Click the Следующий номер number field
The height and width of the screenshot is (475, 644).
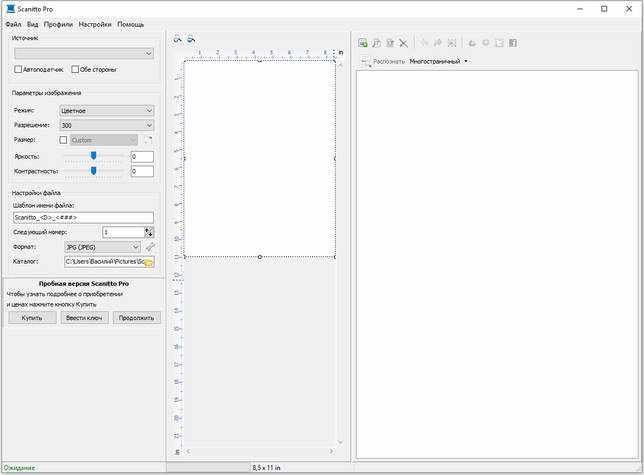pyautogui.click(x=123, y=232)
